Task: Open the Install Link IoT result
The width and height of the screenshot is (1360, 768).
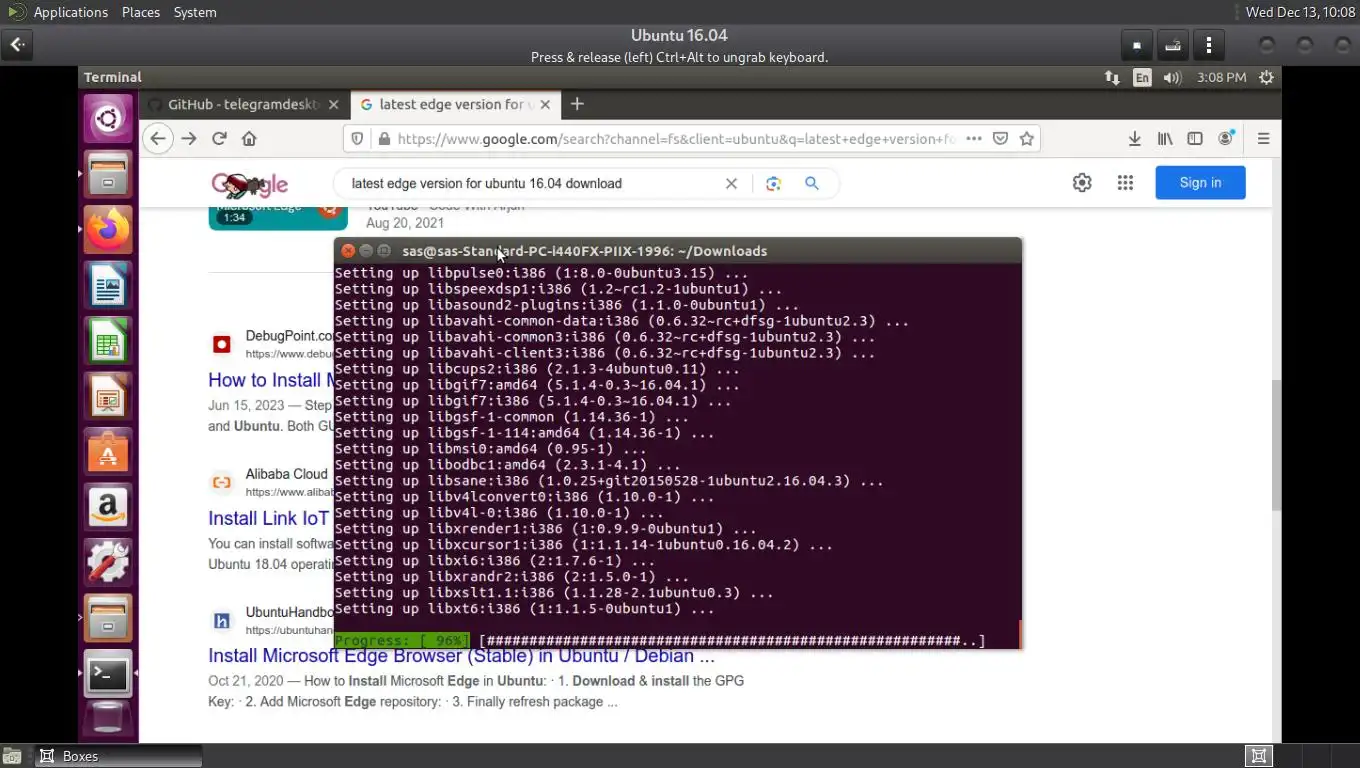Action: tap(269, 518)
